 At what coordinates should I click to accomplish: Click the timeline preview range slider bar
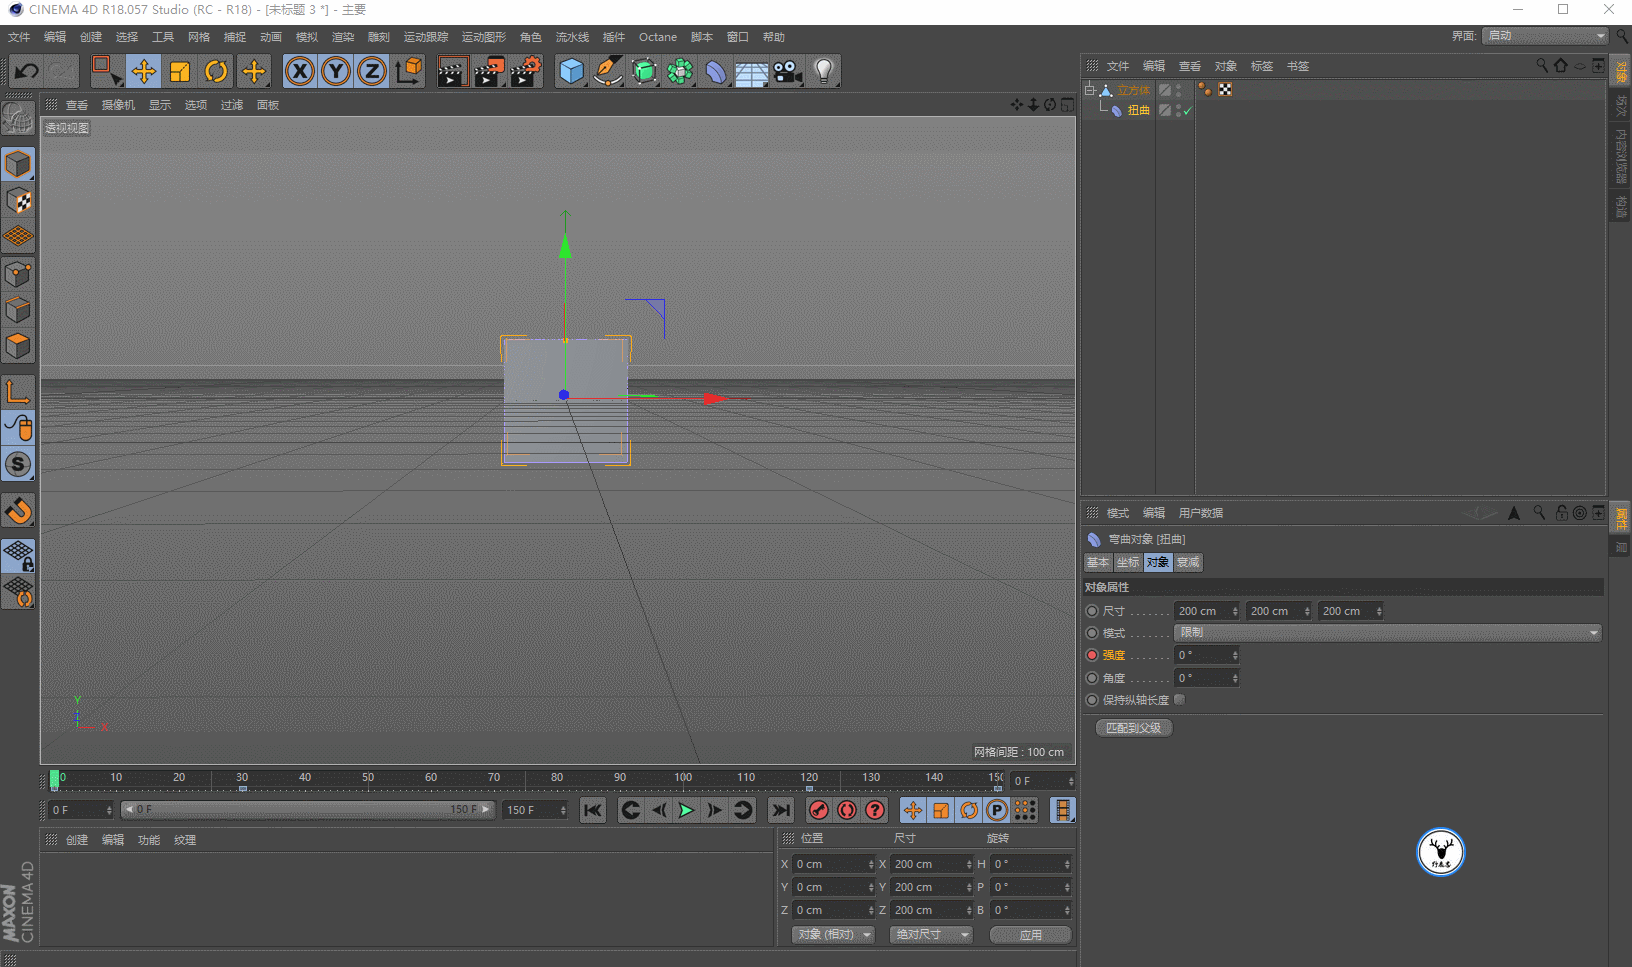click(x=307, y=810)
